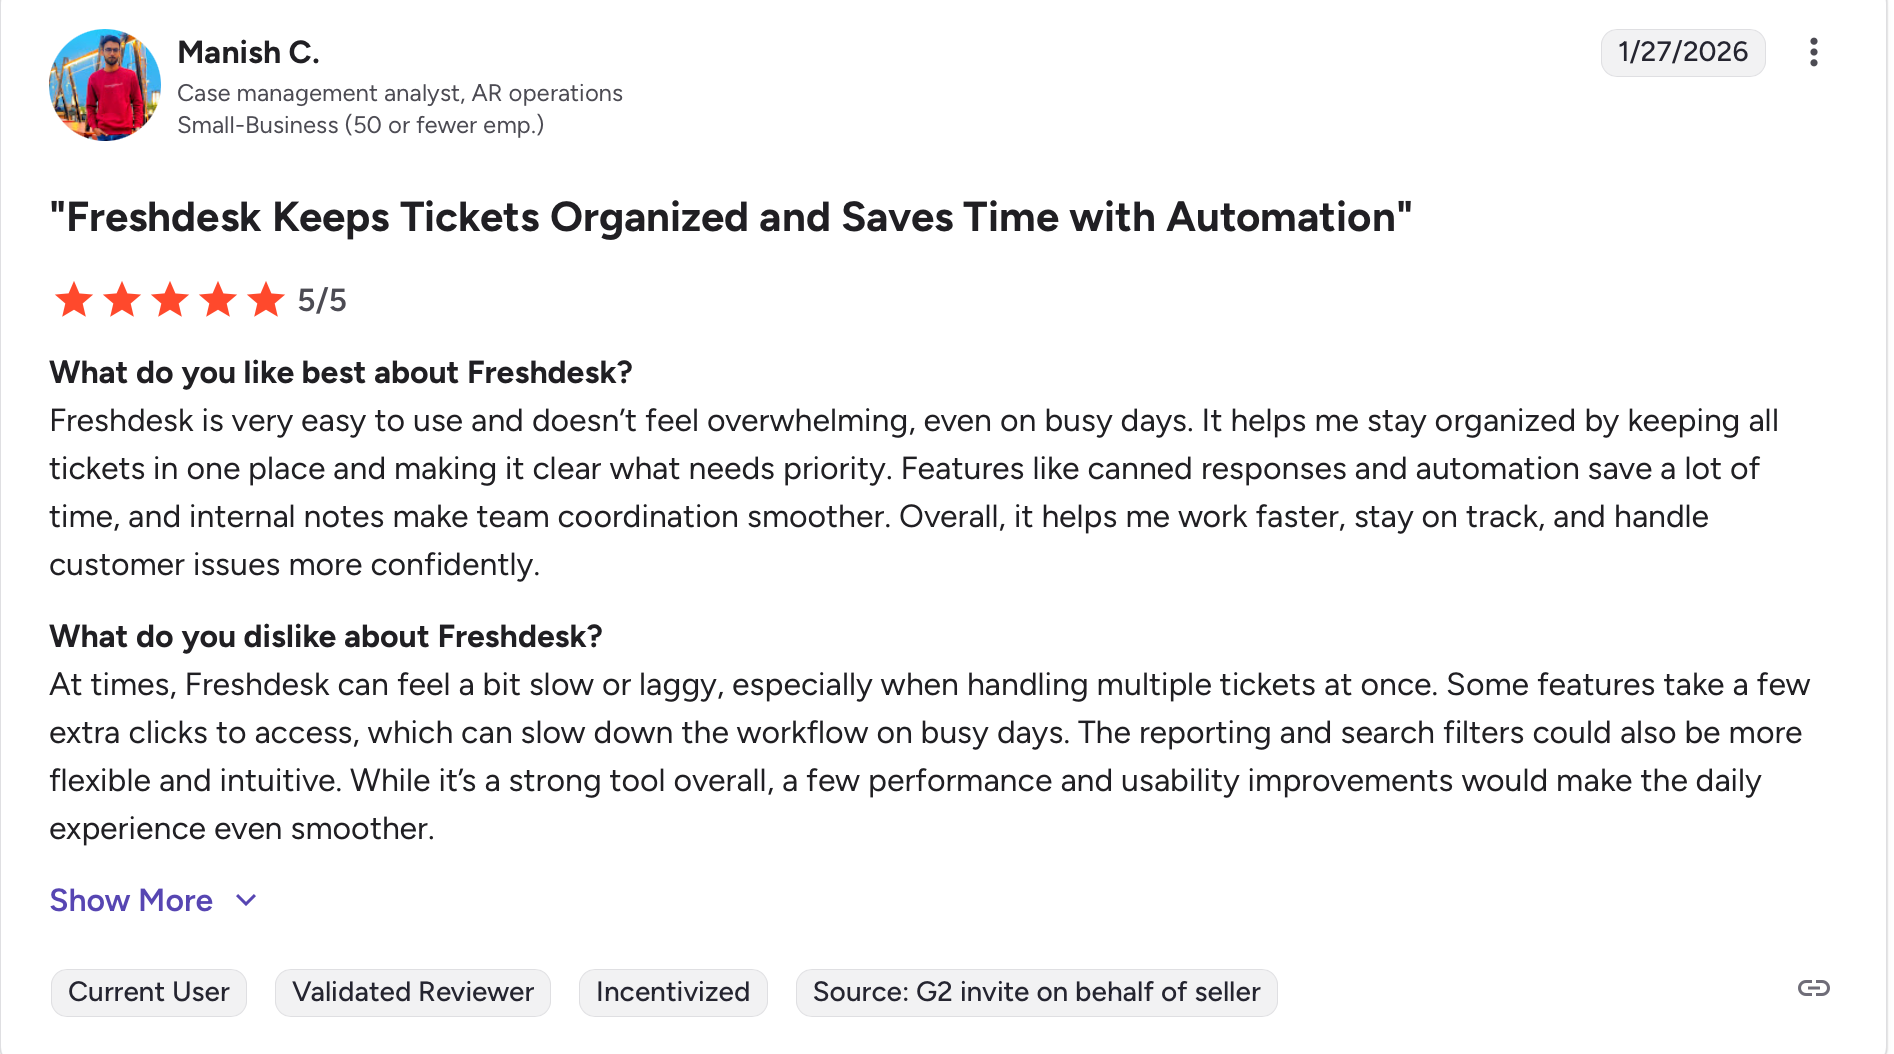
Task: Click the second rating star
Action: tap(122, 300)
